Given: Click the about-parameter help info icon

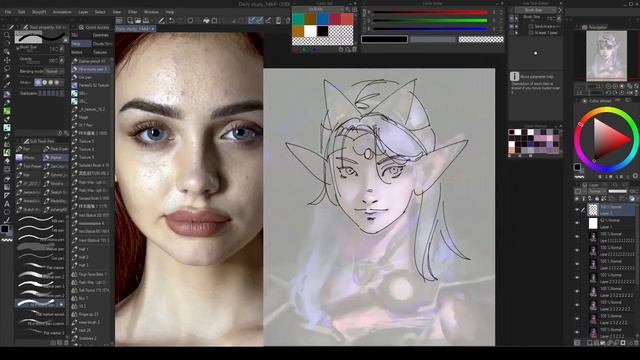Looking at the screenshot, I should pyautogui.click(x=514, y=76).
